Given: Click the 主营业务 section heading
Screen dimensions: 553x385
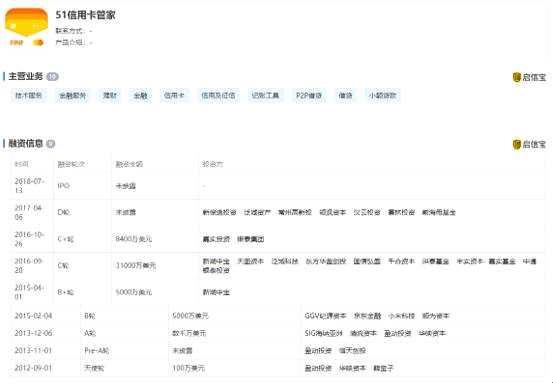Looking at the screenshot, I should coord(25,77).
